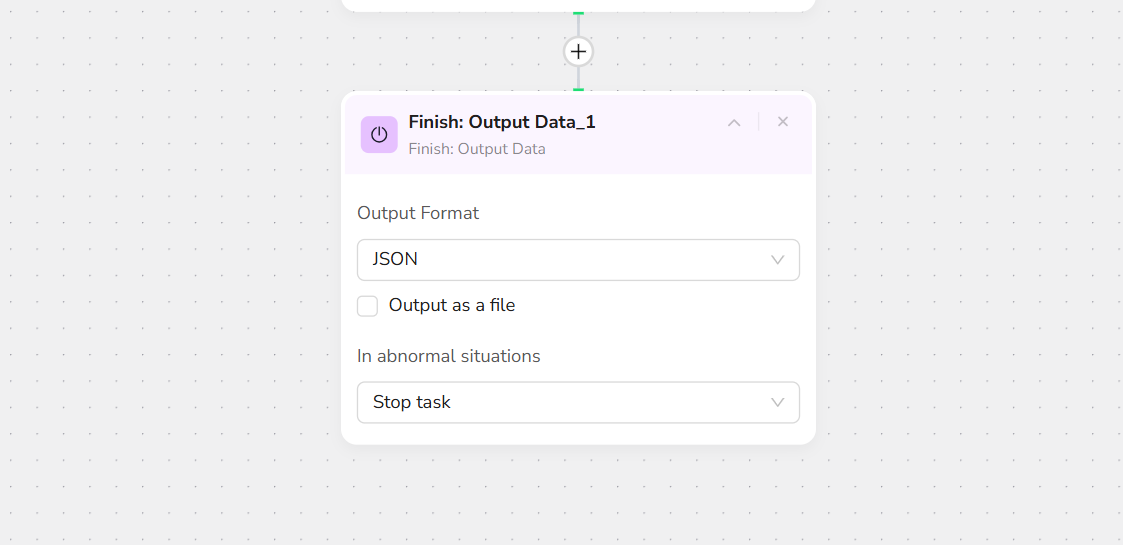Screen dimensions: 1123x545
Task: Click the "Finish: Output Data" subtitle text
Action: click(477, 149)
